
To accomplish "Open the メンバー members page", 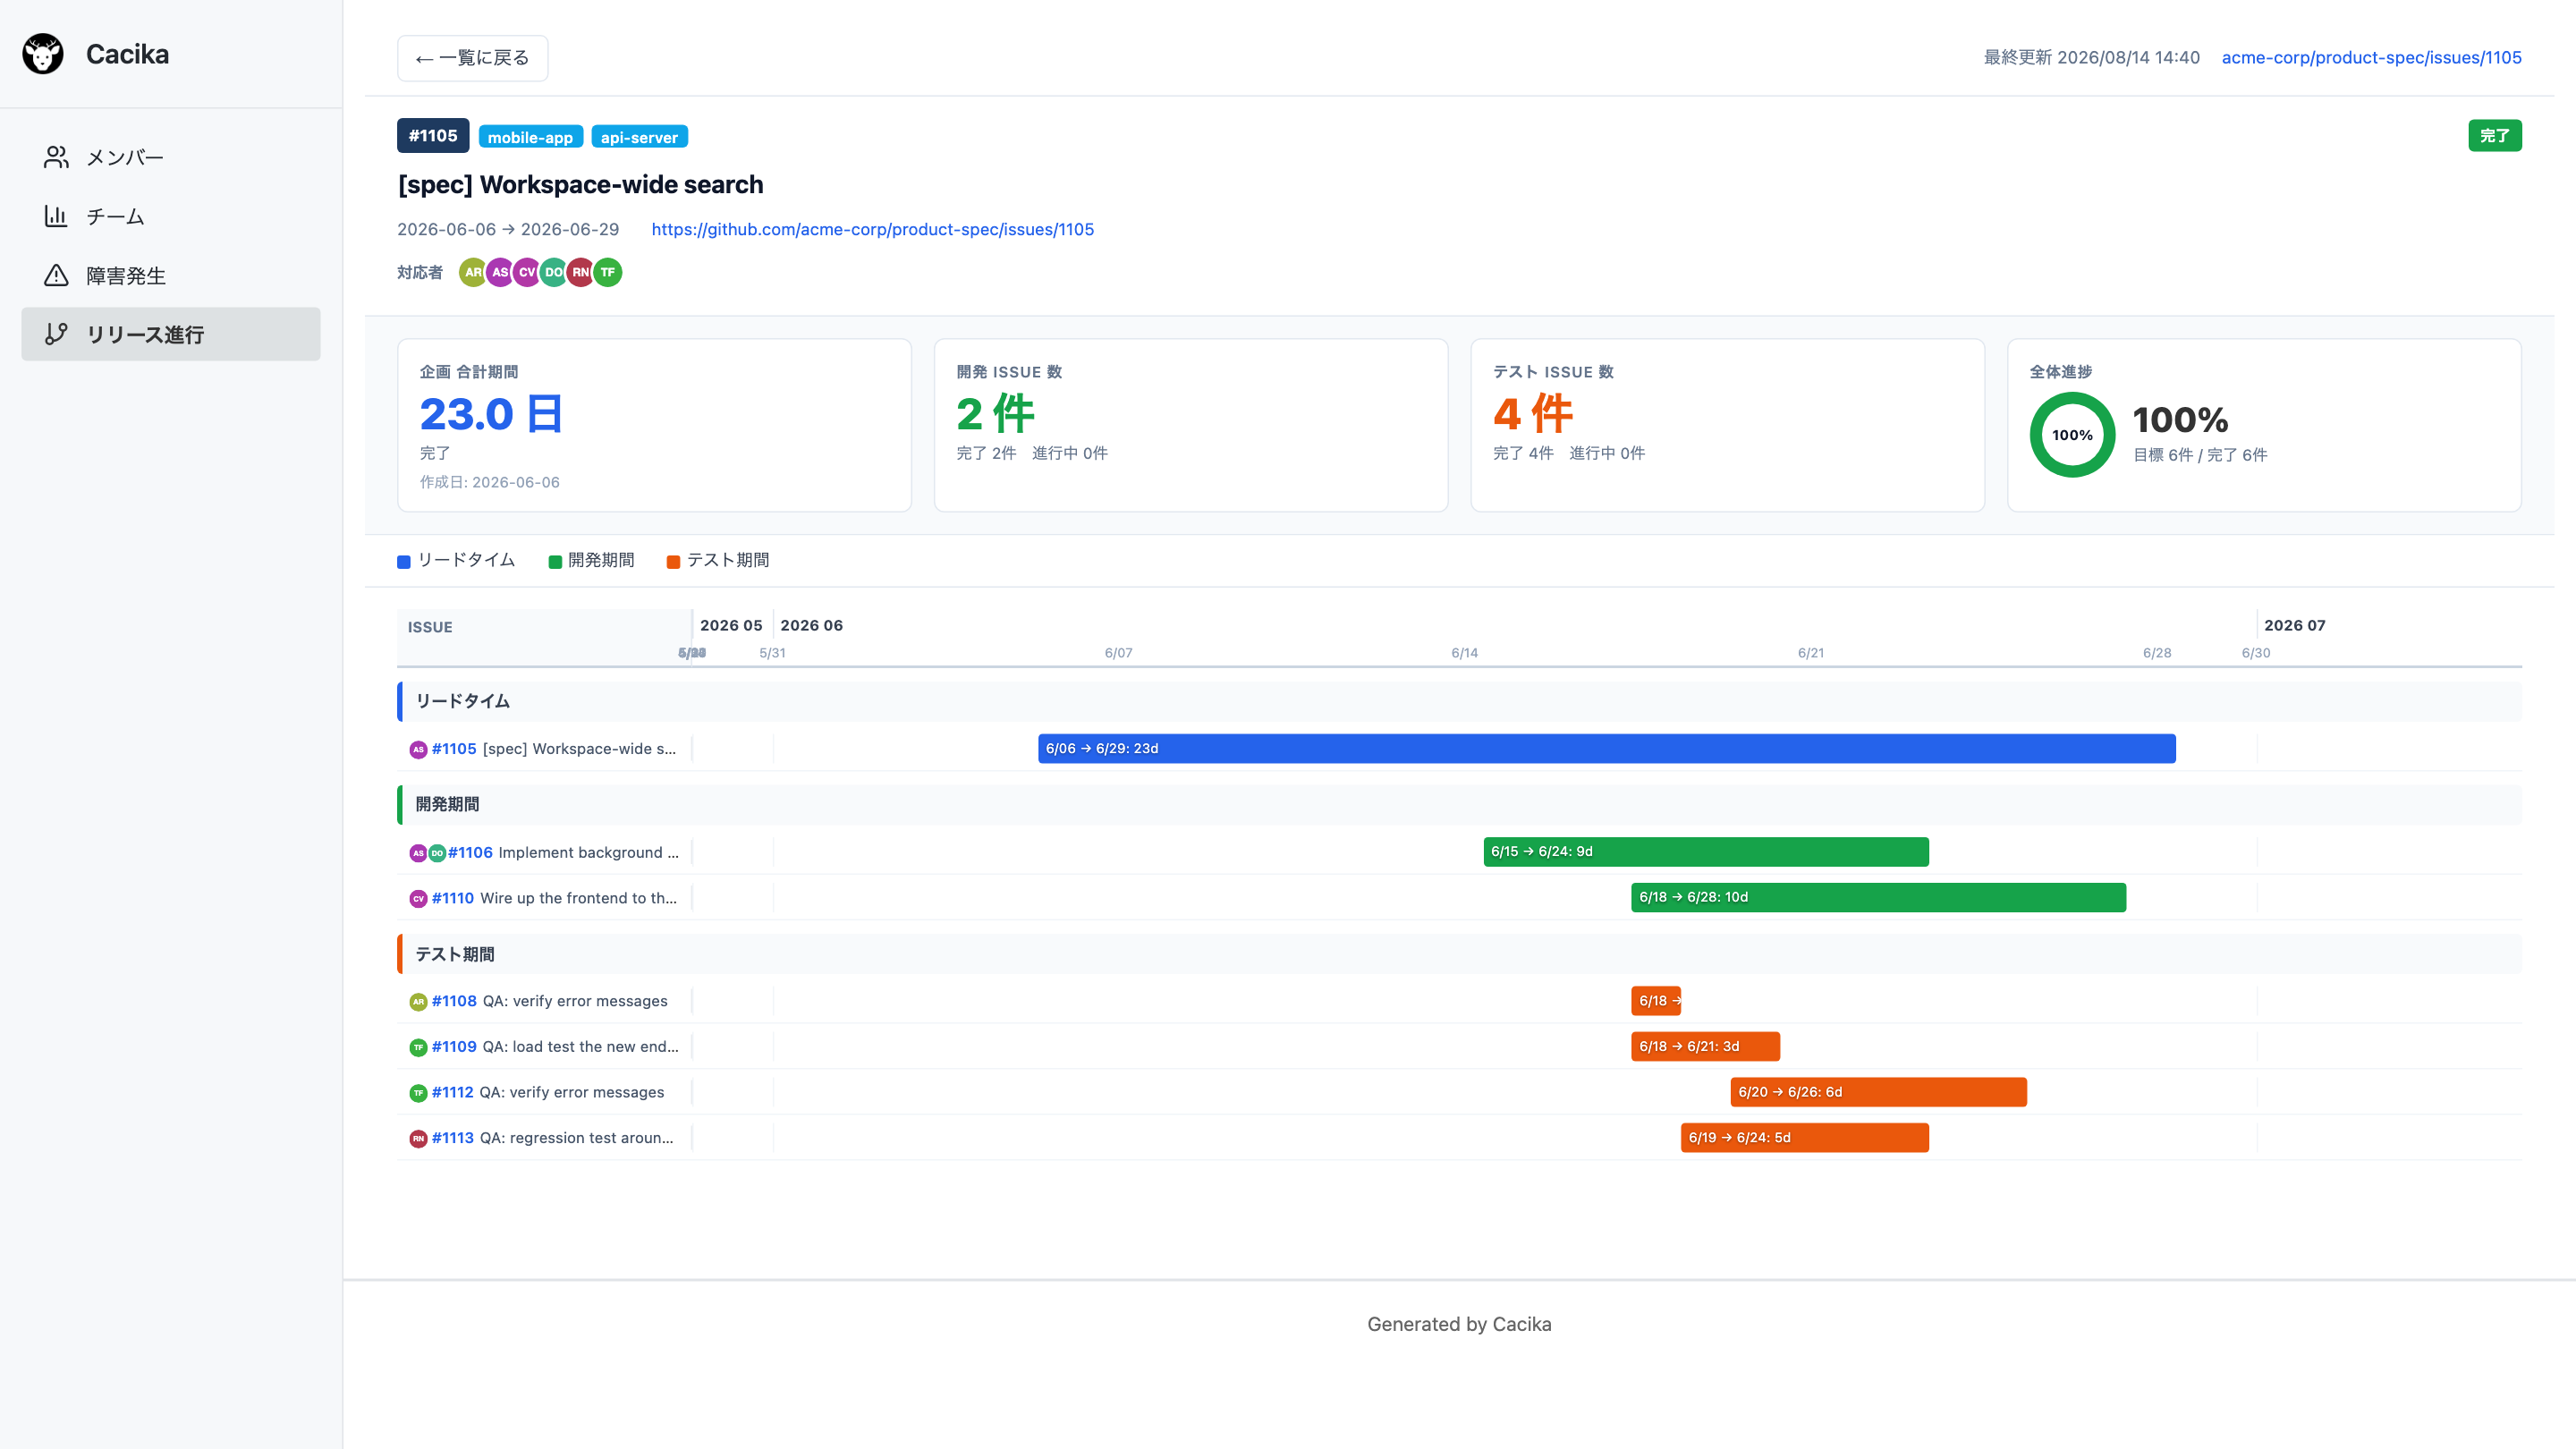I will tap(171, 157).
